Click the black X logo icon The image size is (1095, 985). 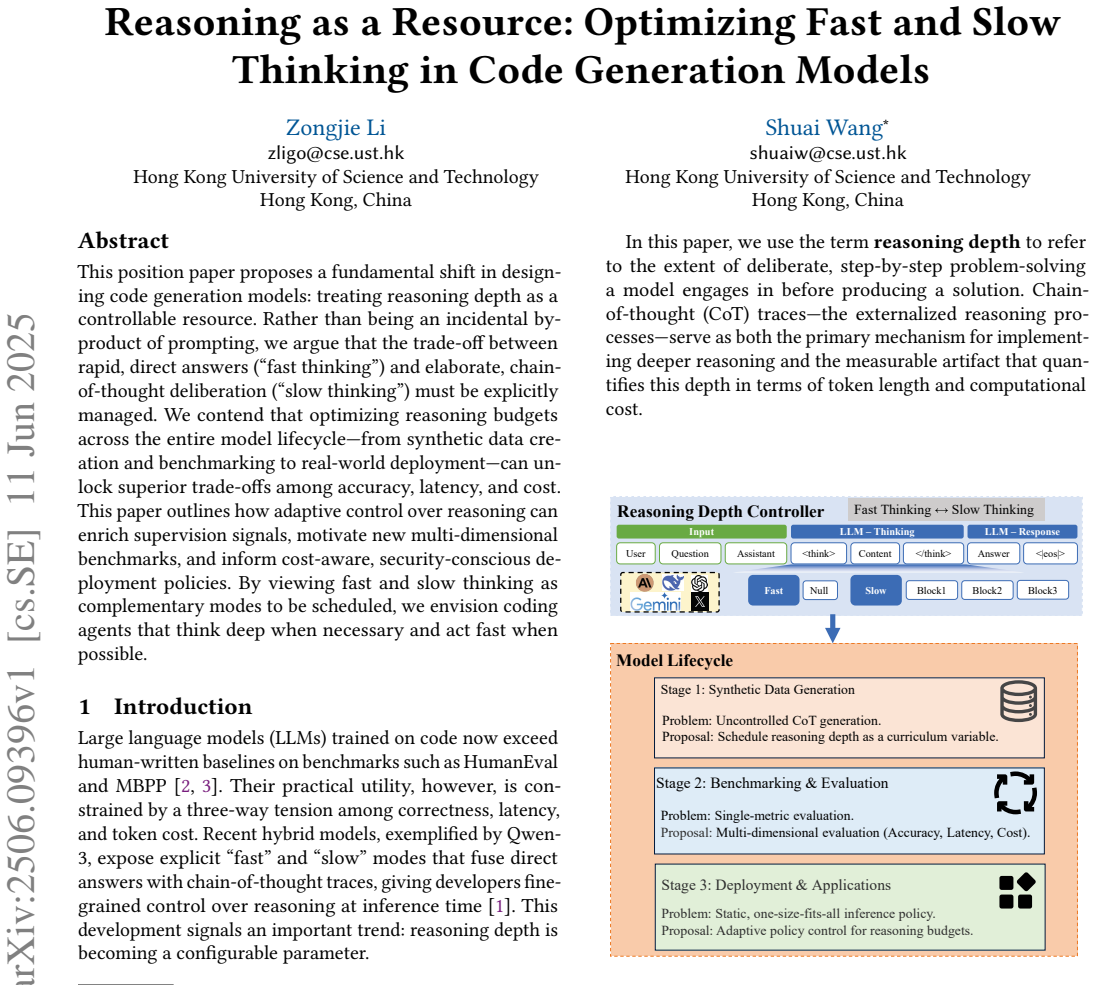(700, 602)
